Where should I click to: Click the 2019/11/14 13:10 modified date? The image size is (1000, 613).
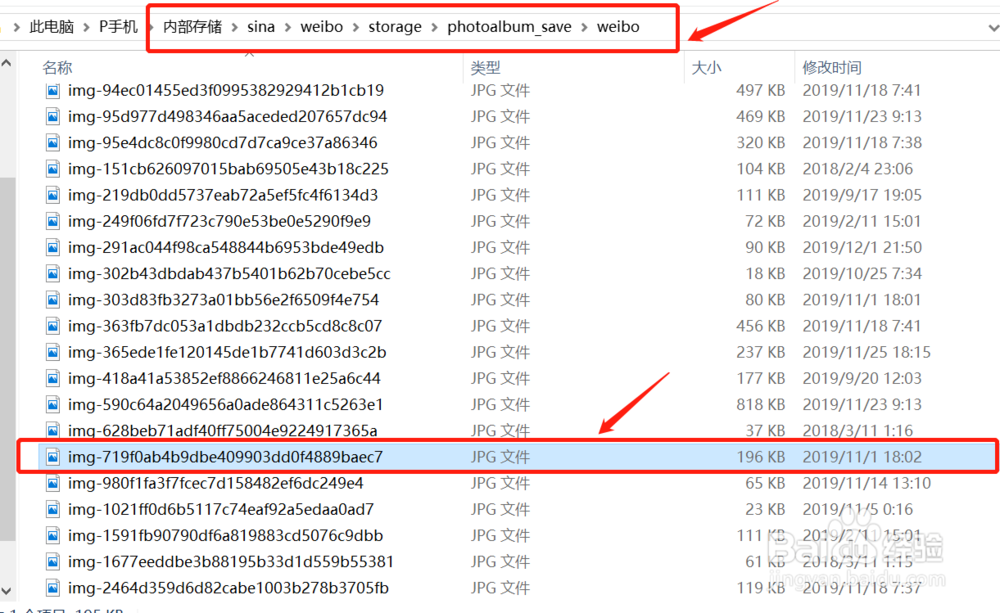point(867,483)
